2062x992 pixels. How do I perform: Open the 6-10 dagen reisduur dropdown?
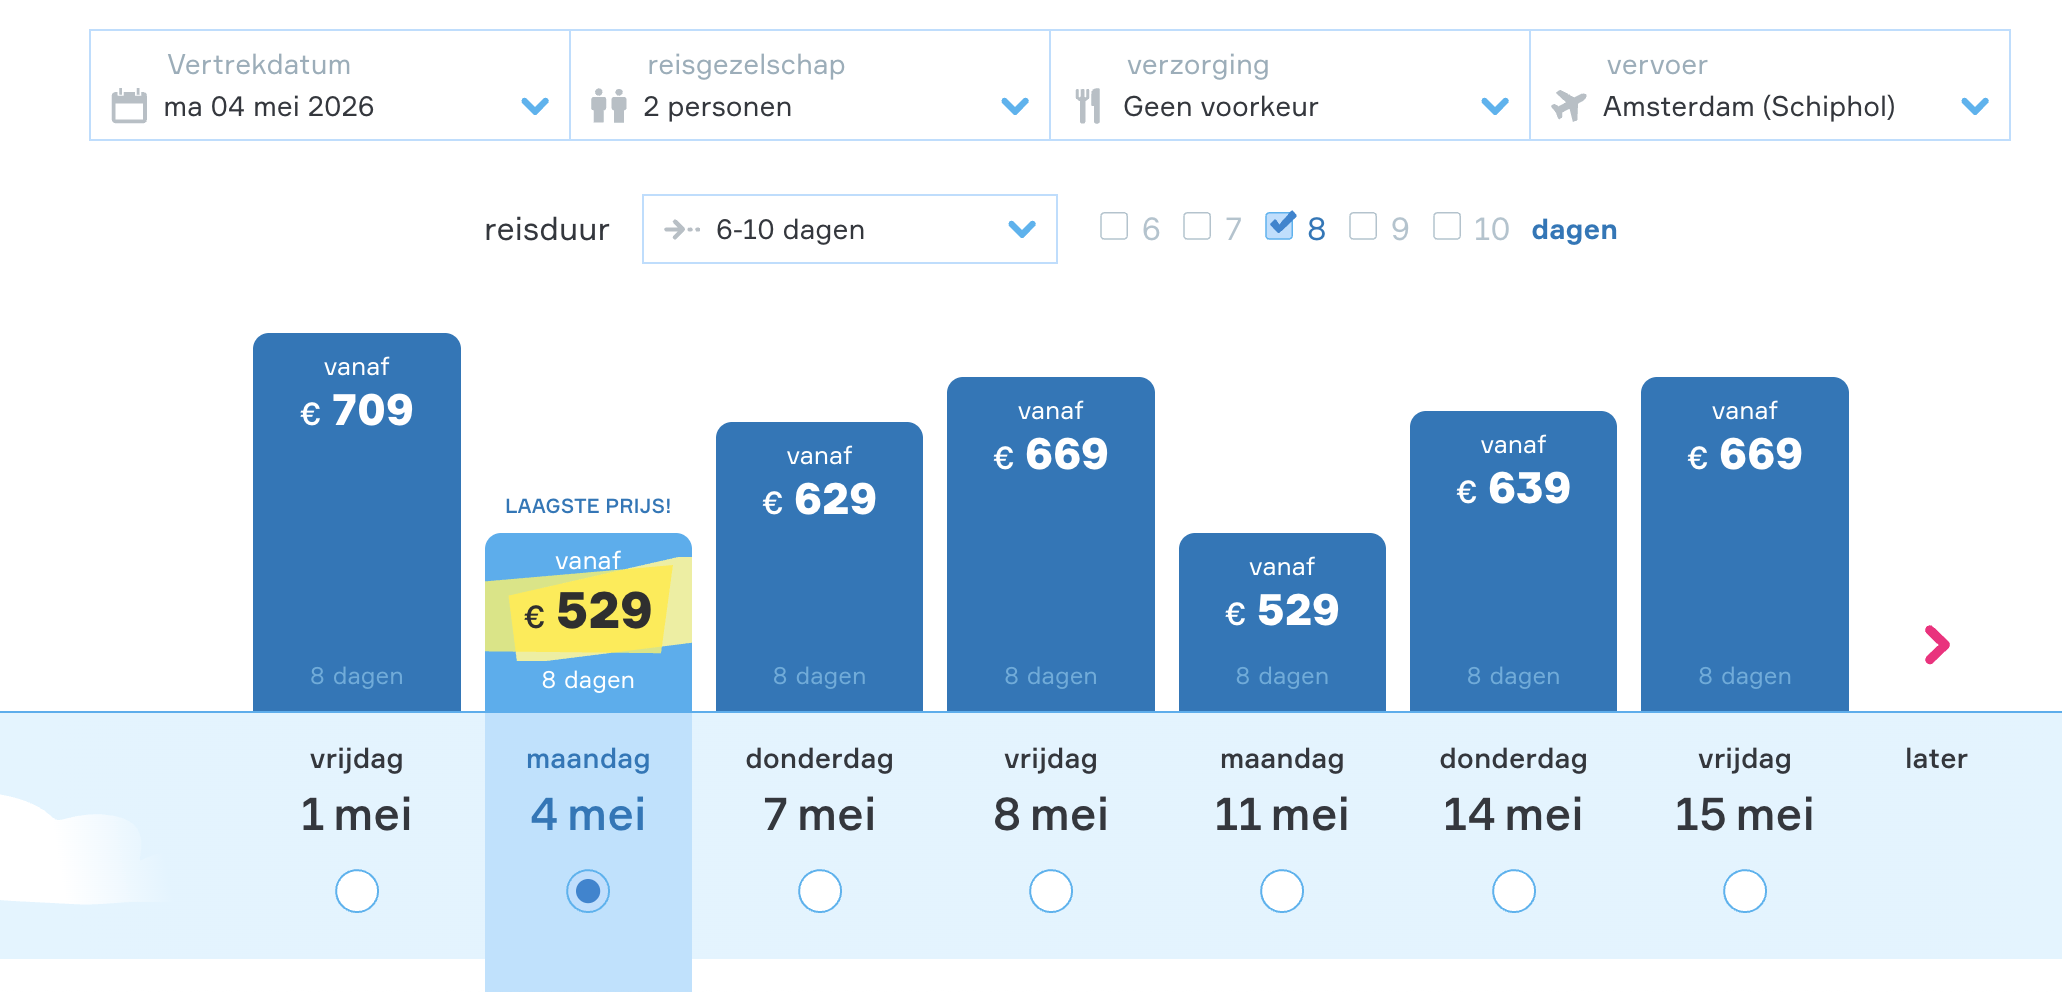coord(1021,230)
